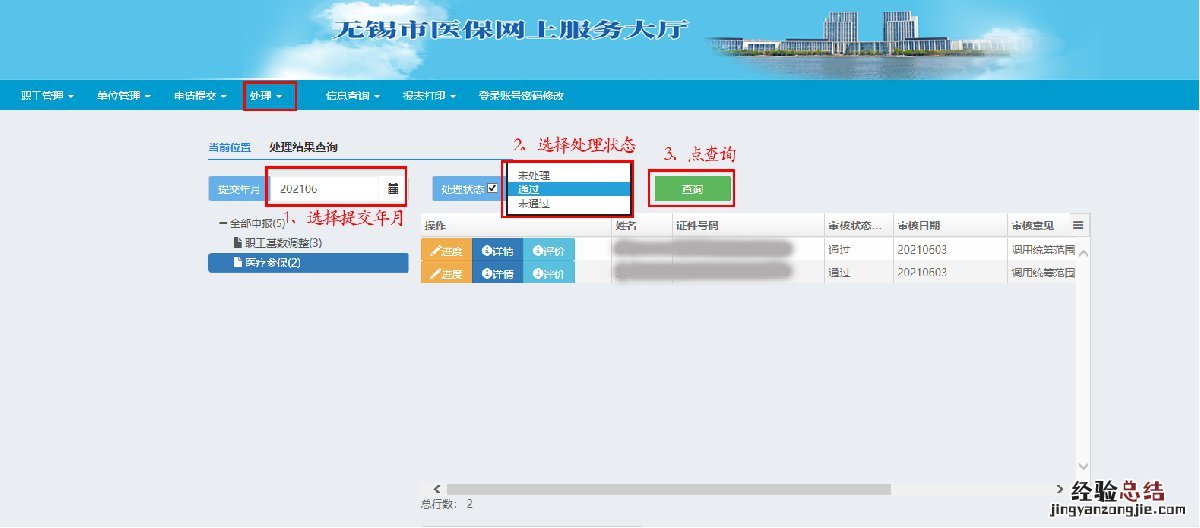The image size is (1200, 528).
Task: Click the green 查询 button
Action: pyautogui.click(x=692, y=188)
